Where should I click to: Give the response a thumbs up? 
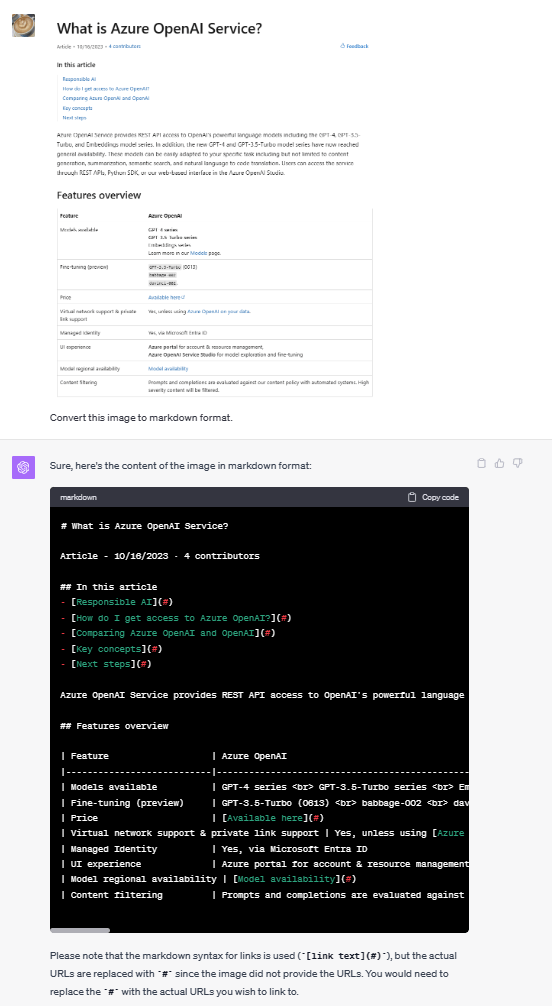pos(499,463)
